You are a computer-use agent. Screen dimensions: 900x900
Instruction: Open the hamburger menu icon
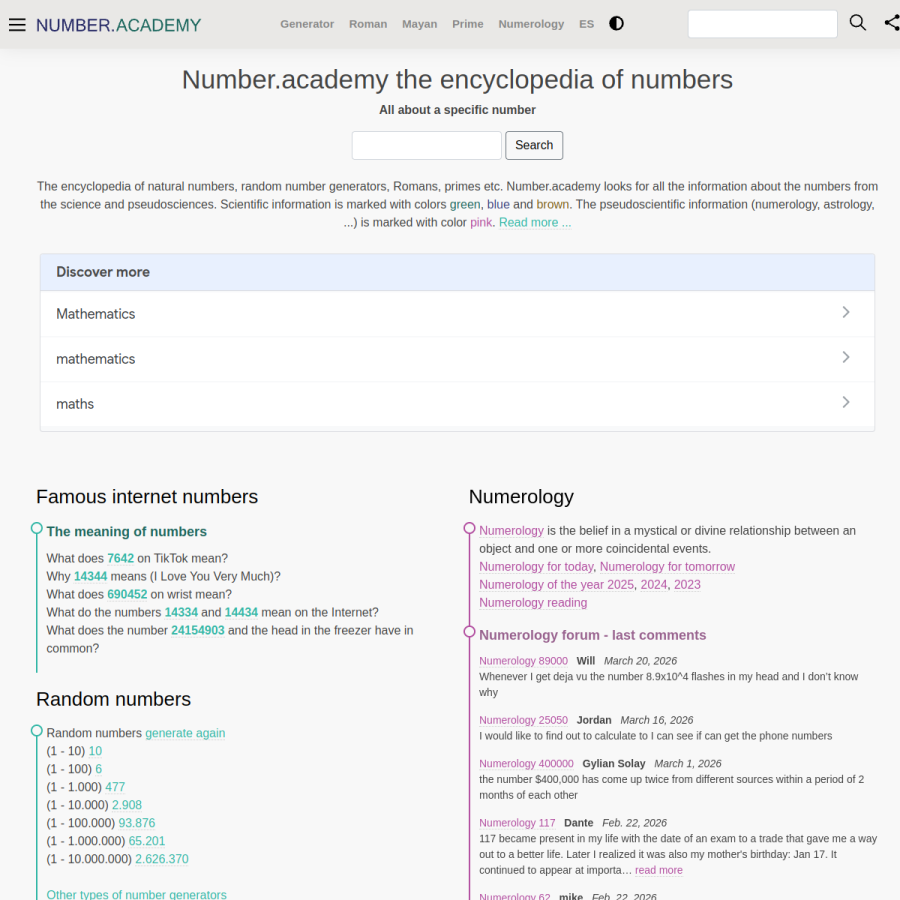coord(17,25)
